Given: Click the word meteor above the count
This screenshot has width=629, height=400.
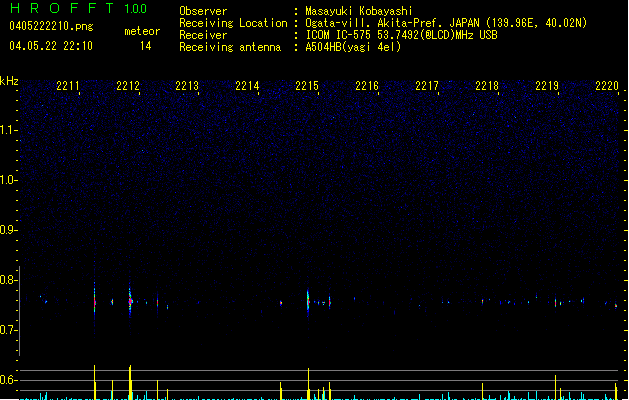Looking at the screenshot, I should tap(142, 31).
